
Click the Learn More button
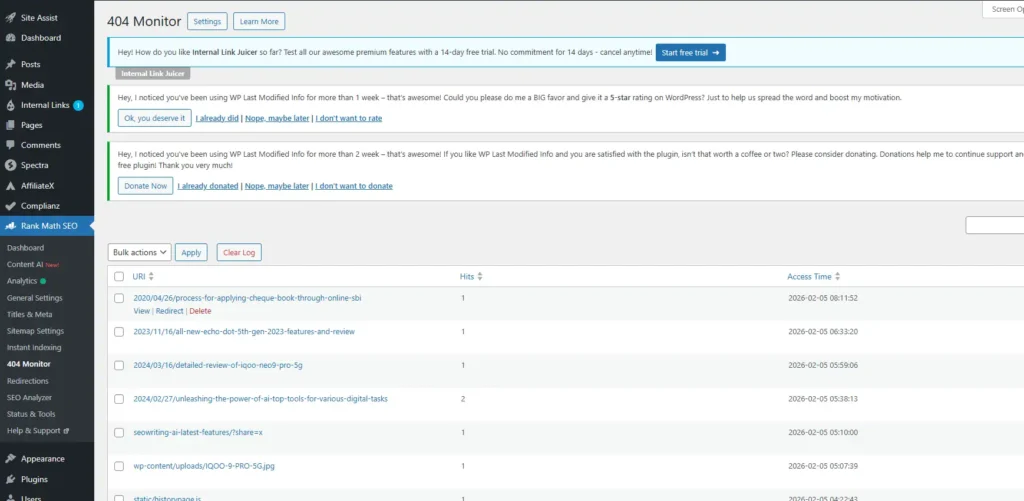coord(259,22)
